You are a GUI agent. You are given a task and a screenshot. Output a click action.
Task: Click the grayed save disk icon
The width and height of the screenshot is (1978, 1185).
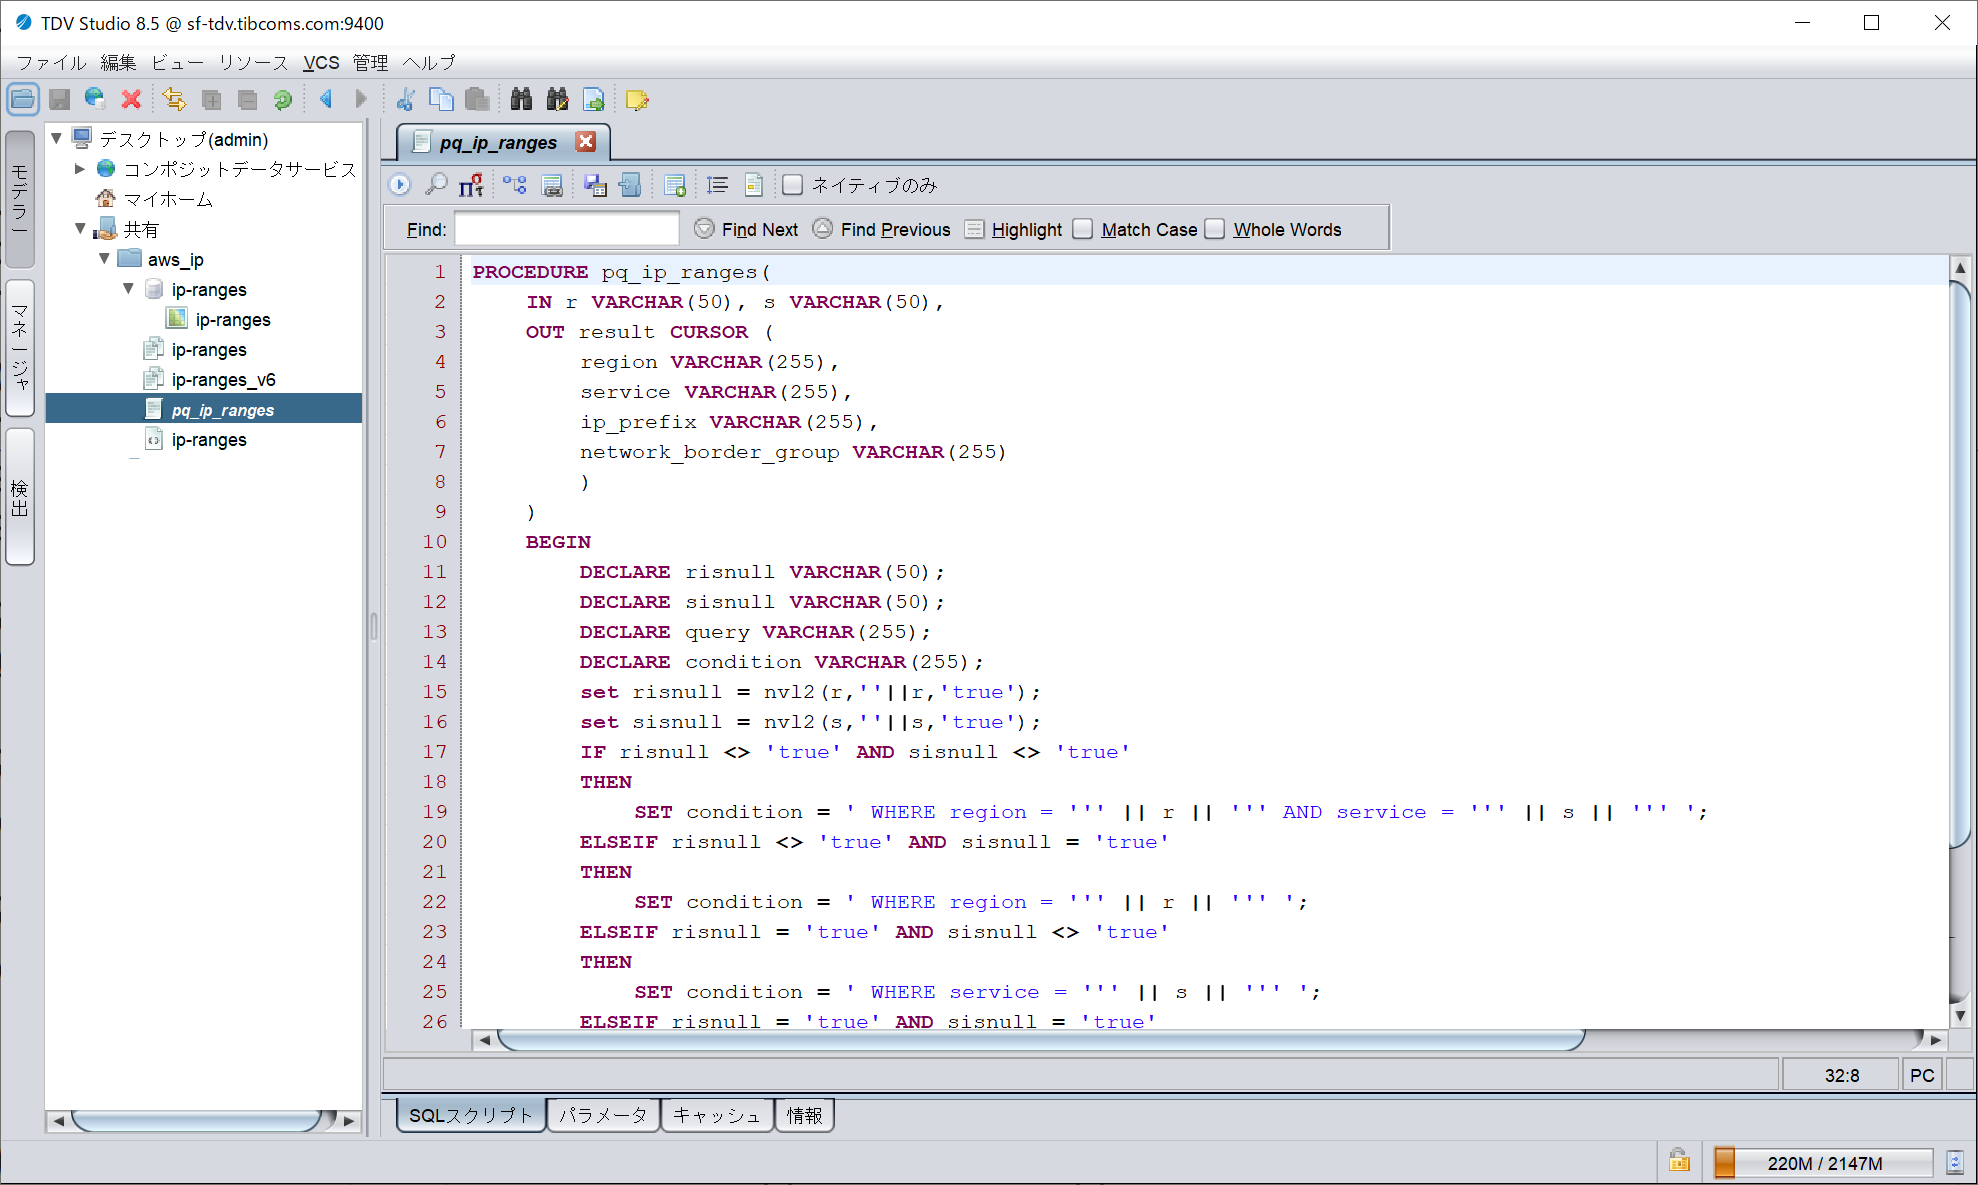60,100
